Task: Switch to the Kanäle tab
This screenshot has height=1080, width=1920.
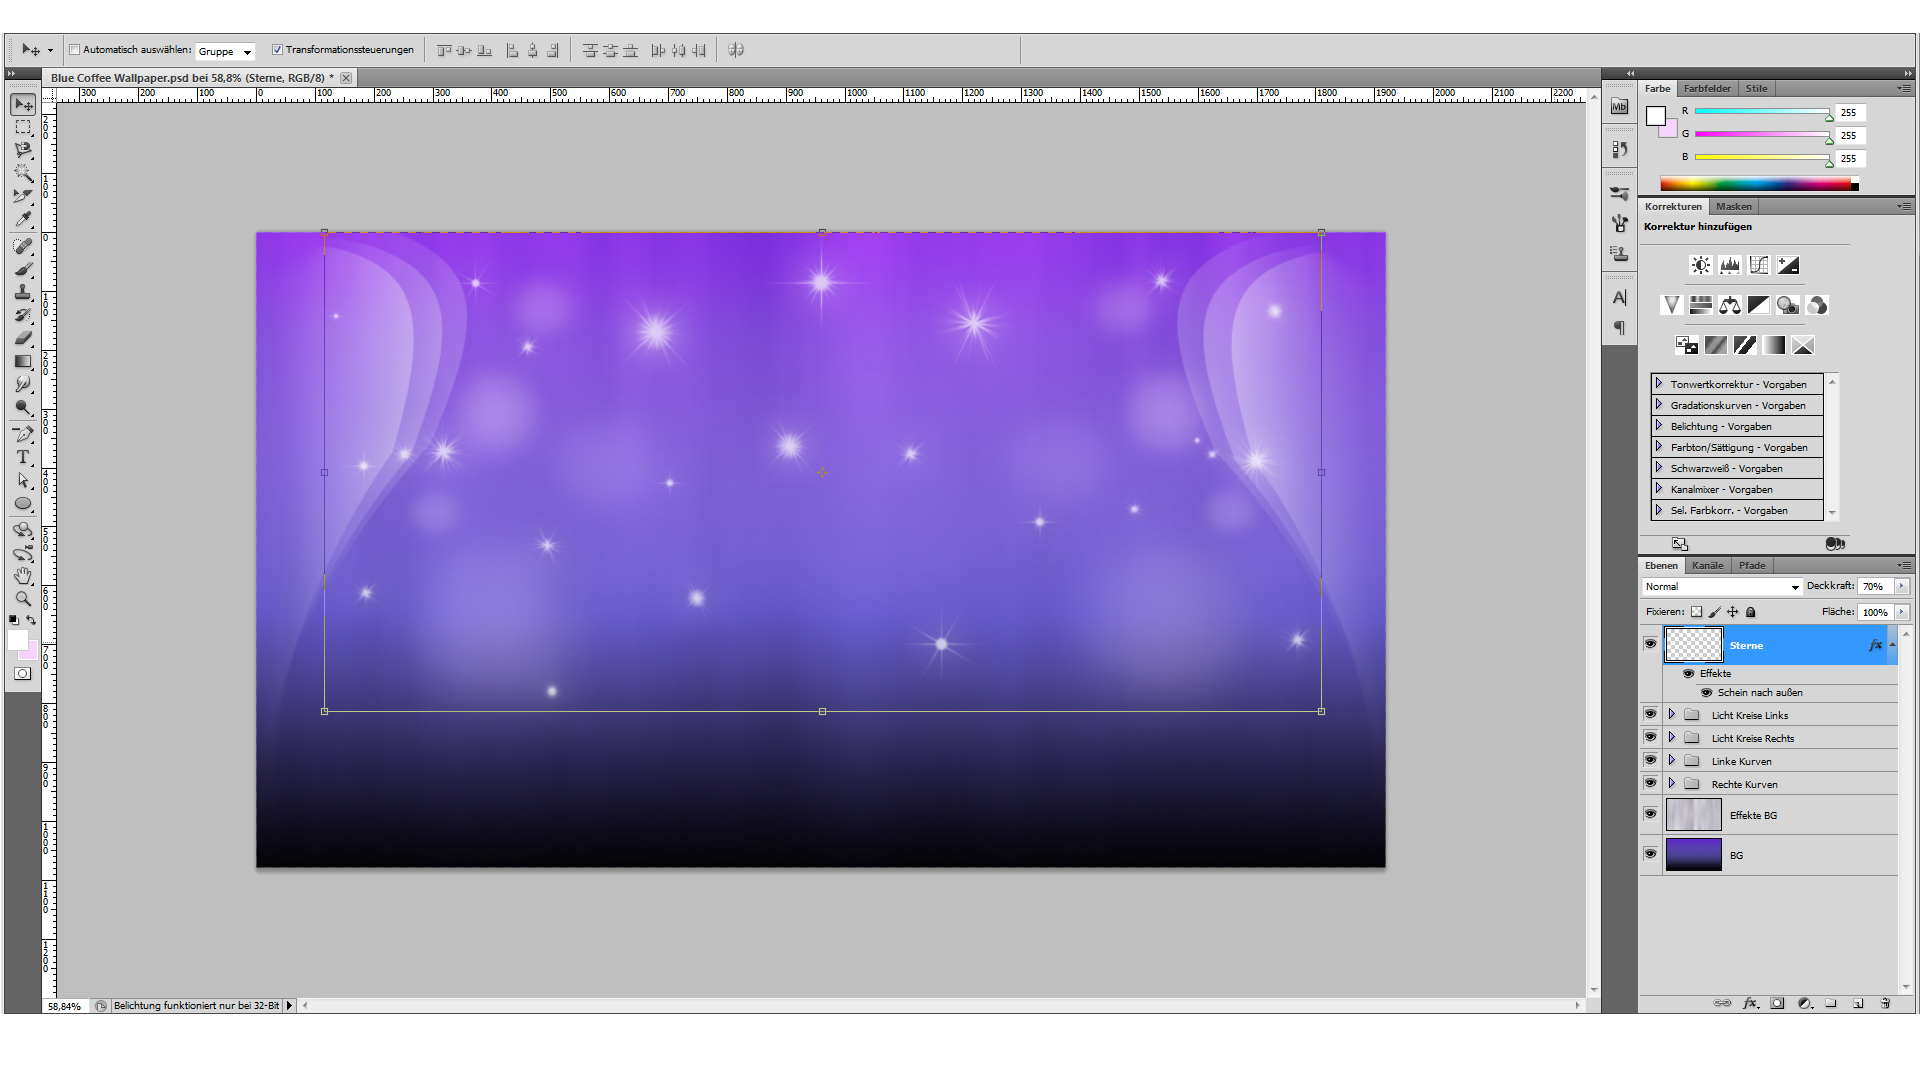Action: [x=1707, y=566]
